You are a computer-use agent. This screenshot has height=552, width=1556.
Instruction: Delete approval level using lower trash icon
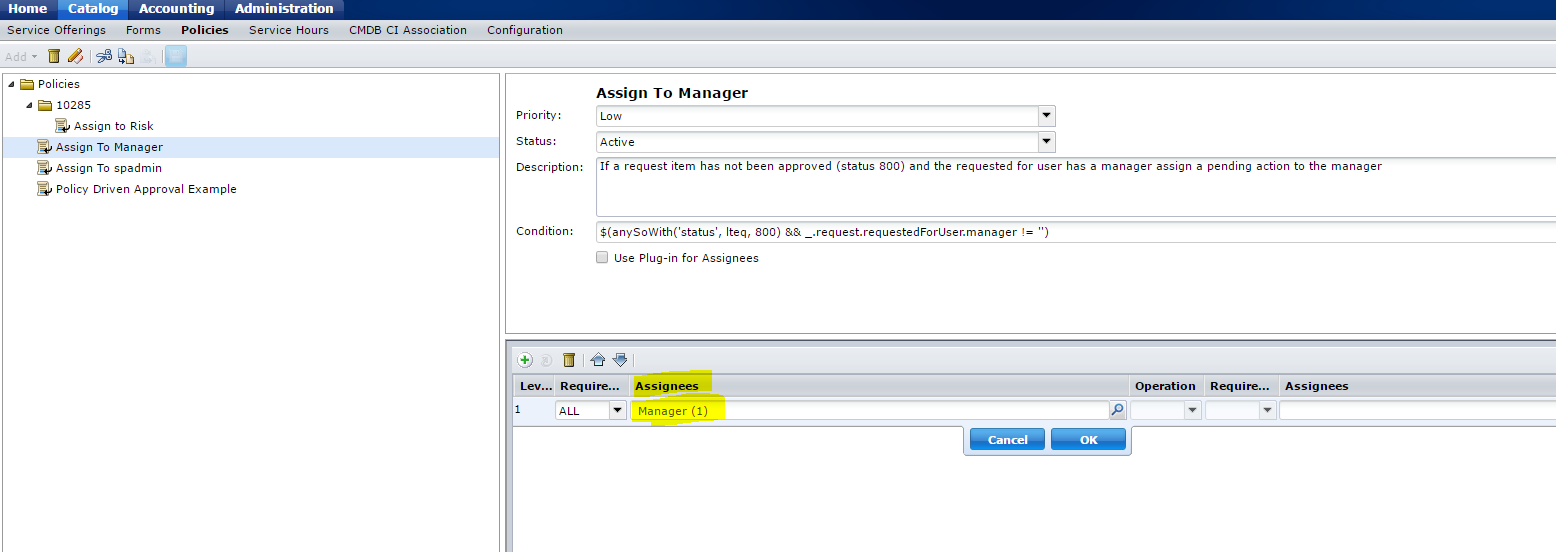coord(569,360)
